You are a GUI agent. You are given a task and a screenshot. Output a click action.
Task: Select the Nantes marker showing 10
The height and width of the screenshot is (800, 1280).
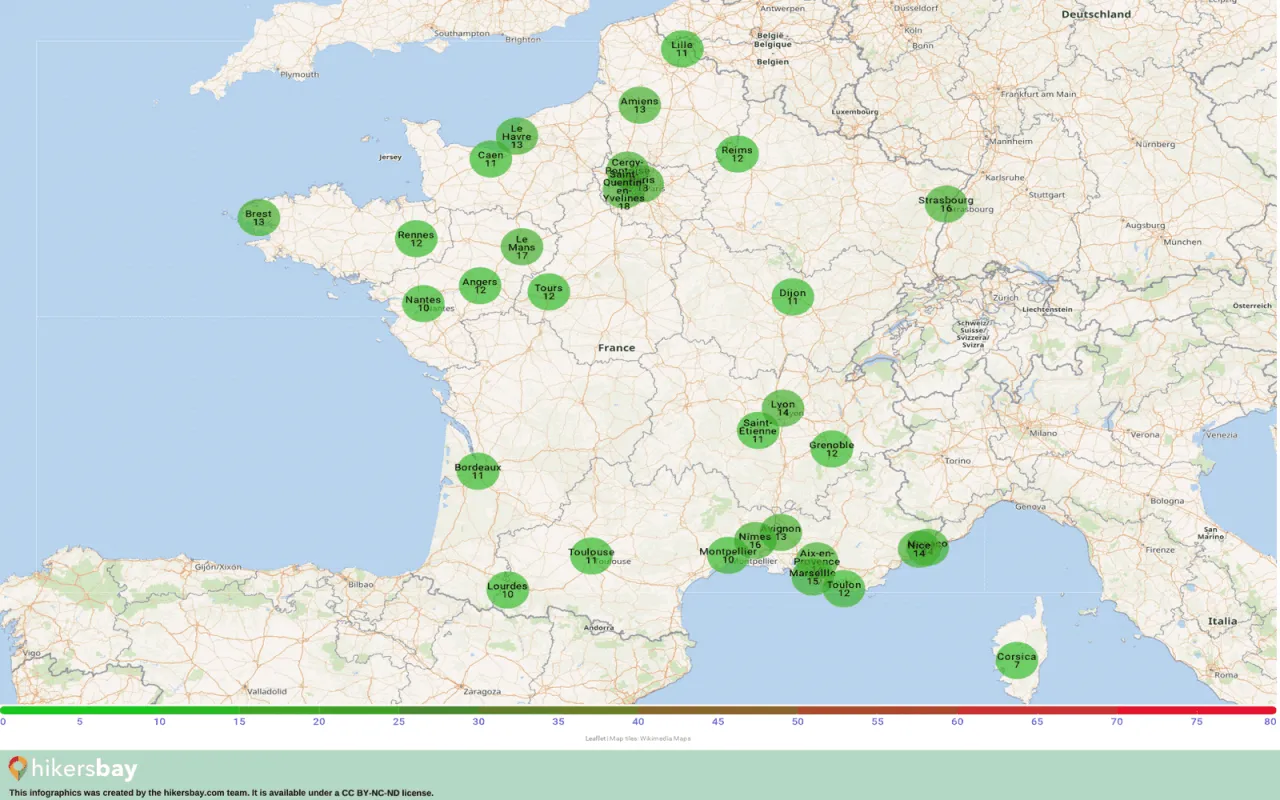point(423,303)
